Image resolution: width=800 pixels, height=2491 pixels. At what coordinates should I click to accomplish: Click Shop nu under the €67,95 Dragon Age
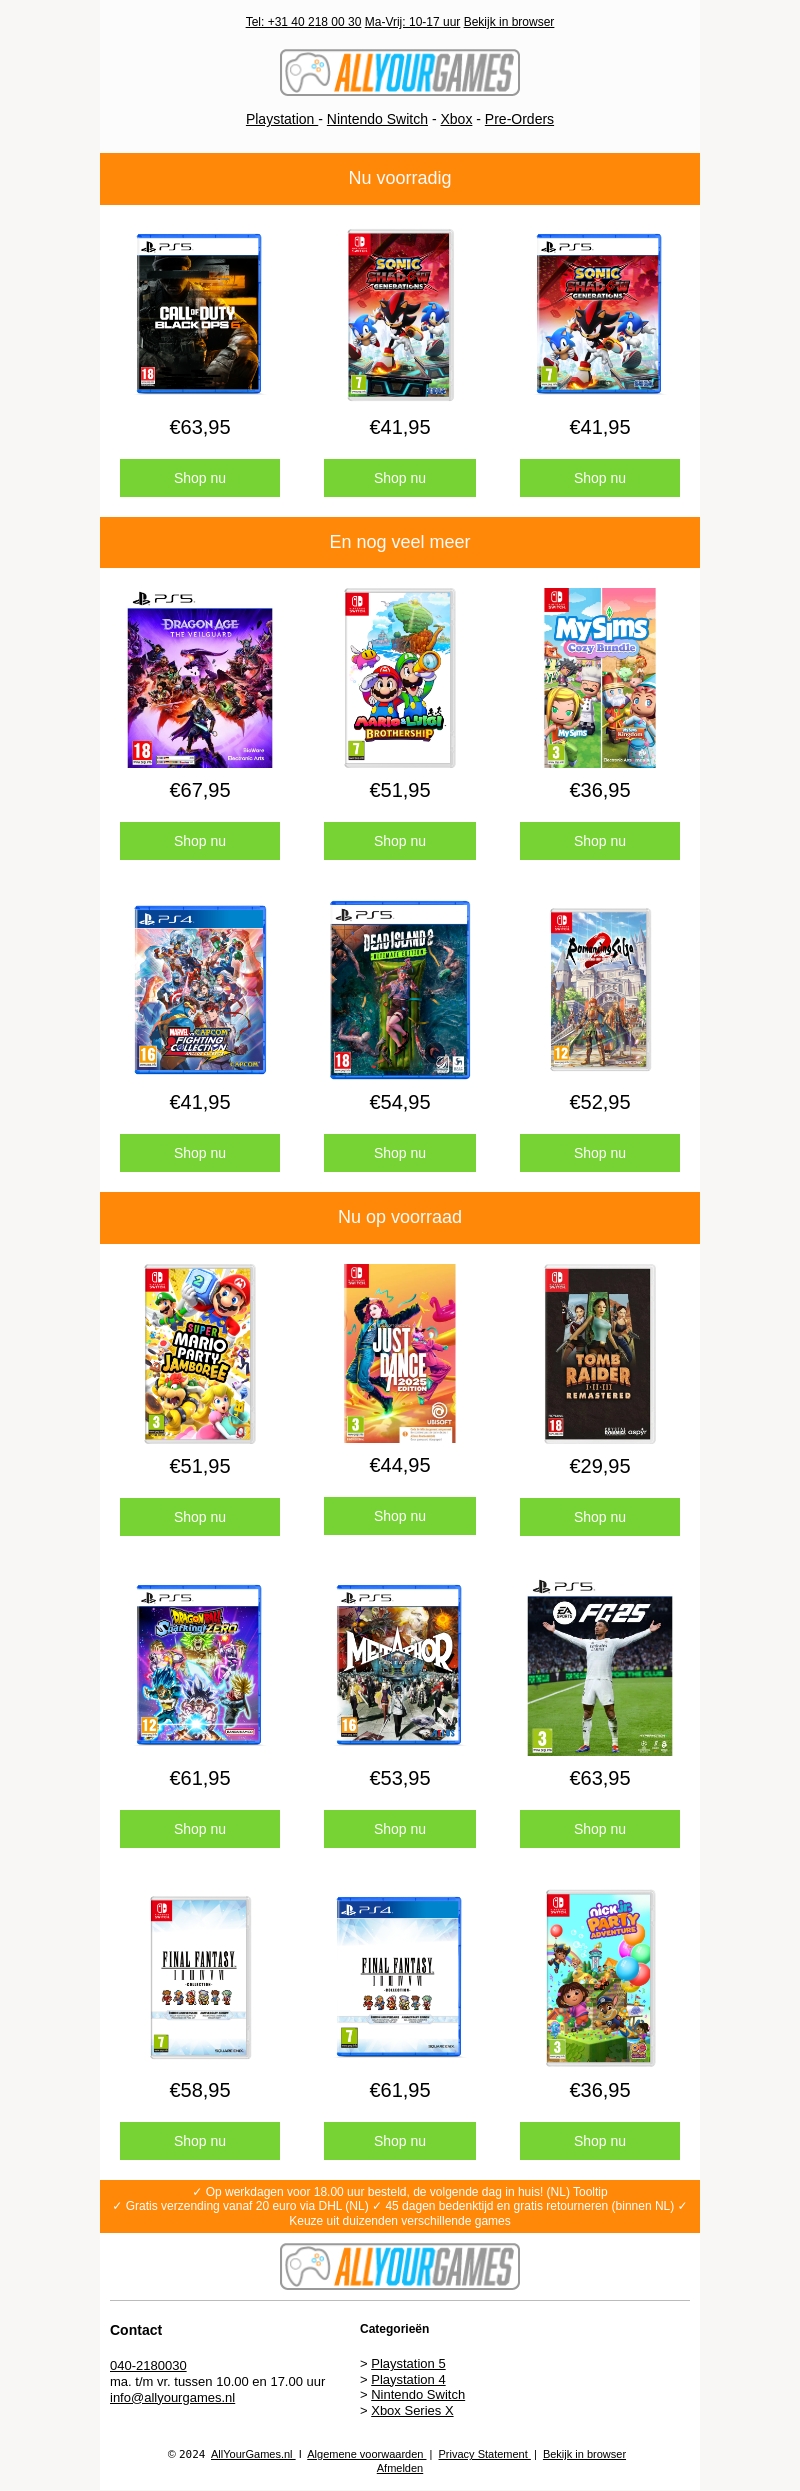click(x=200, y=841)
